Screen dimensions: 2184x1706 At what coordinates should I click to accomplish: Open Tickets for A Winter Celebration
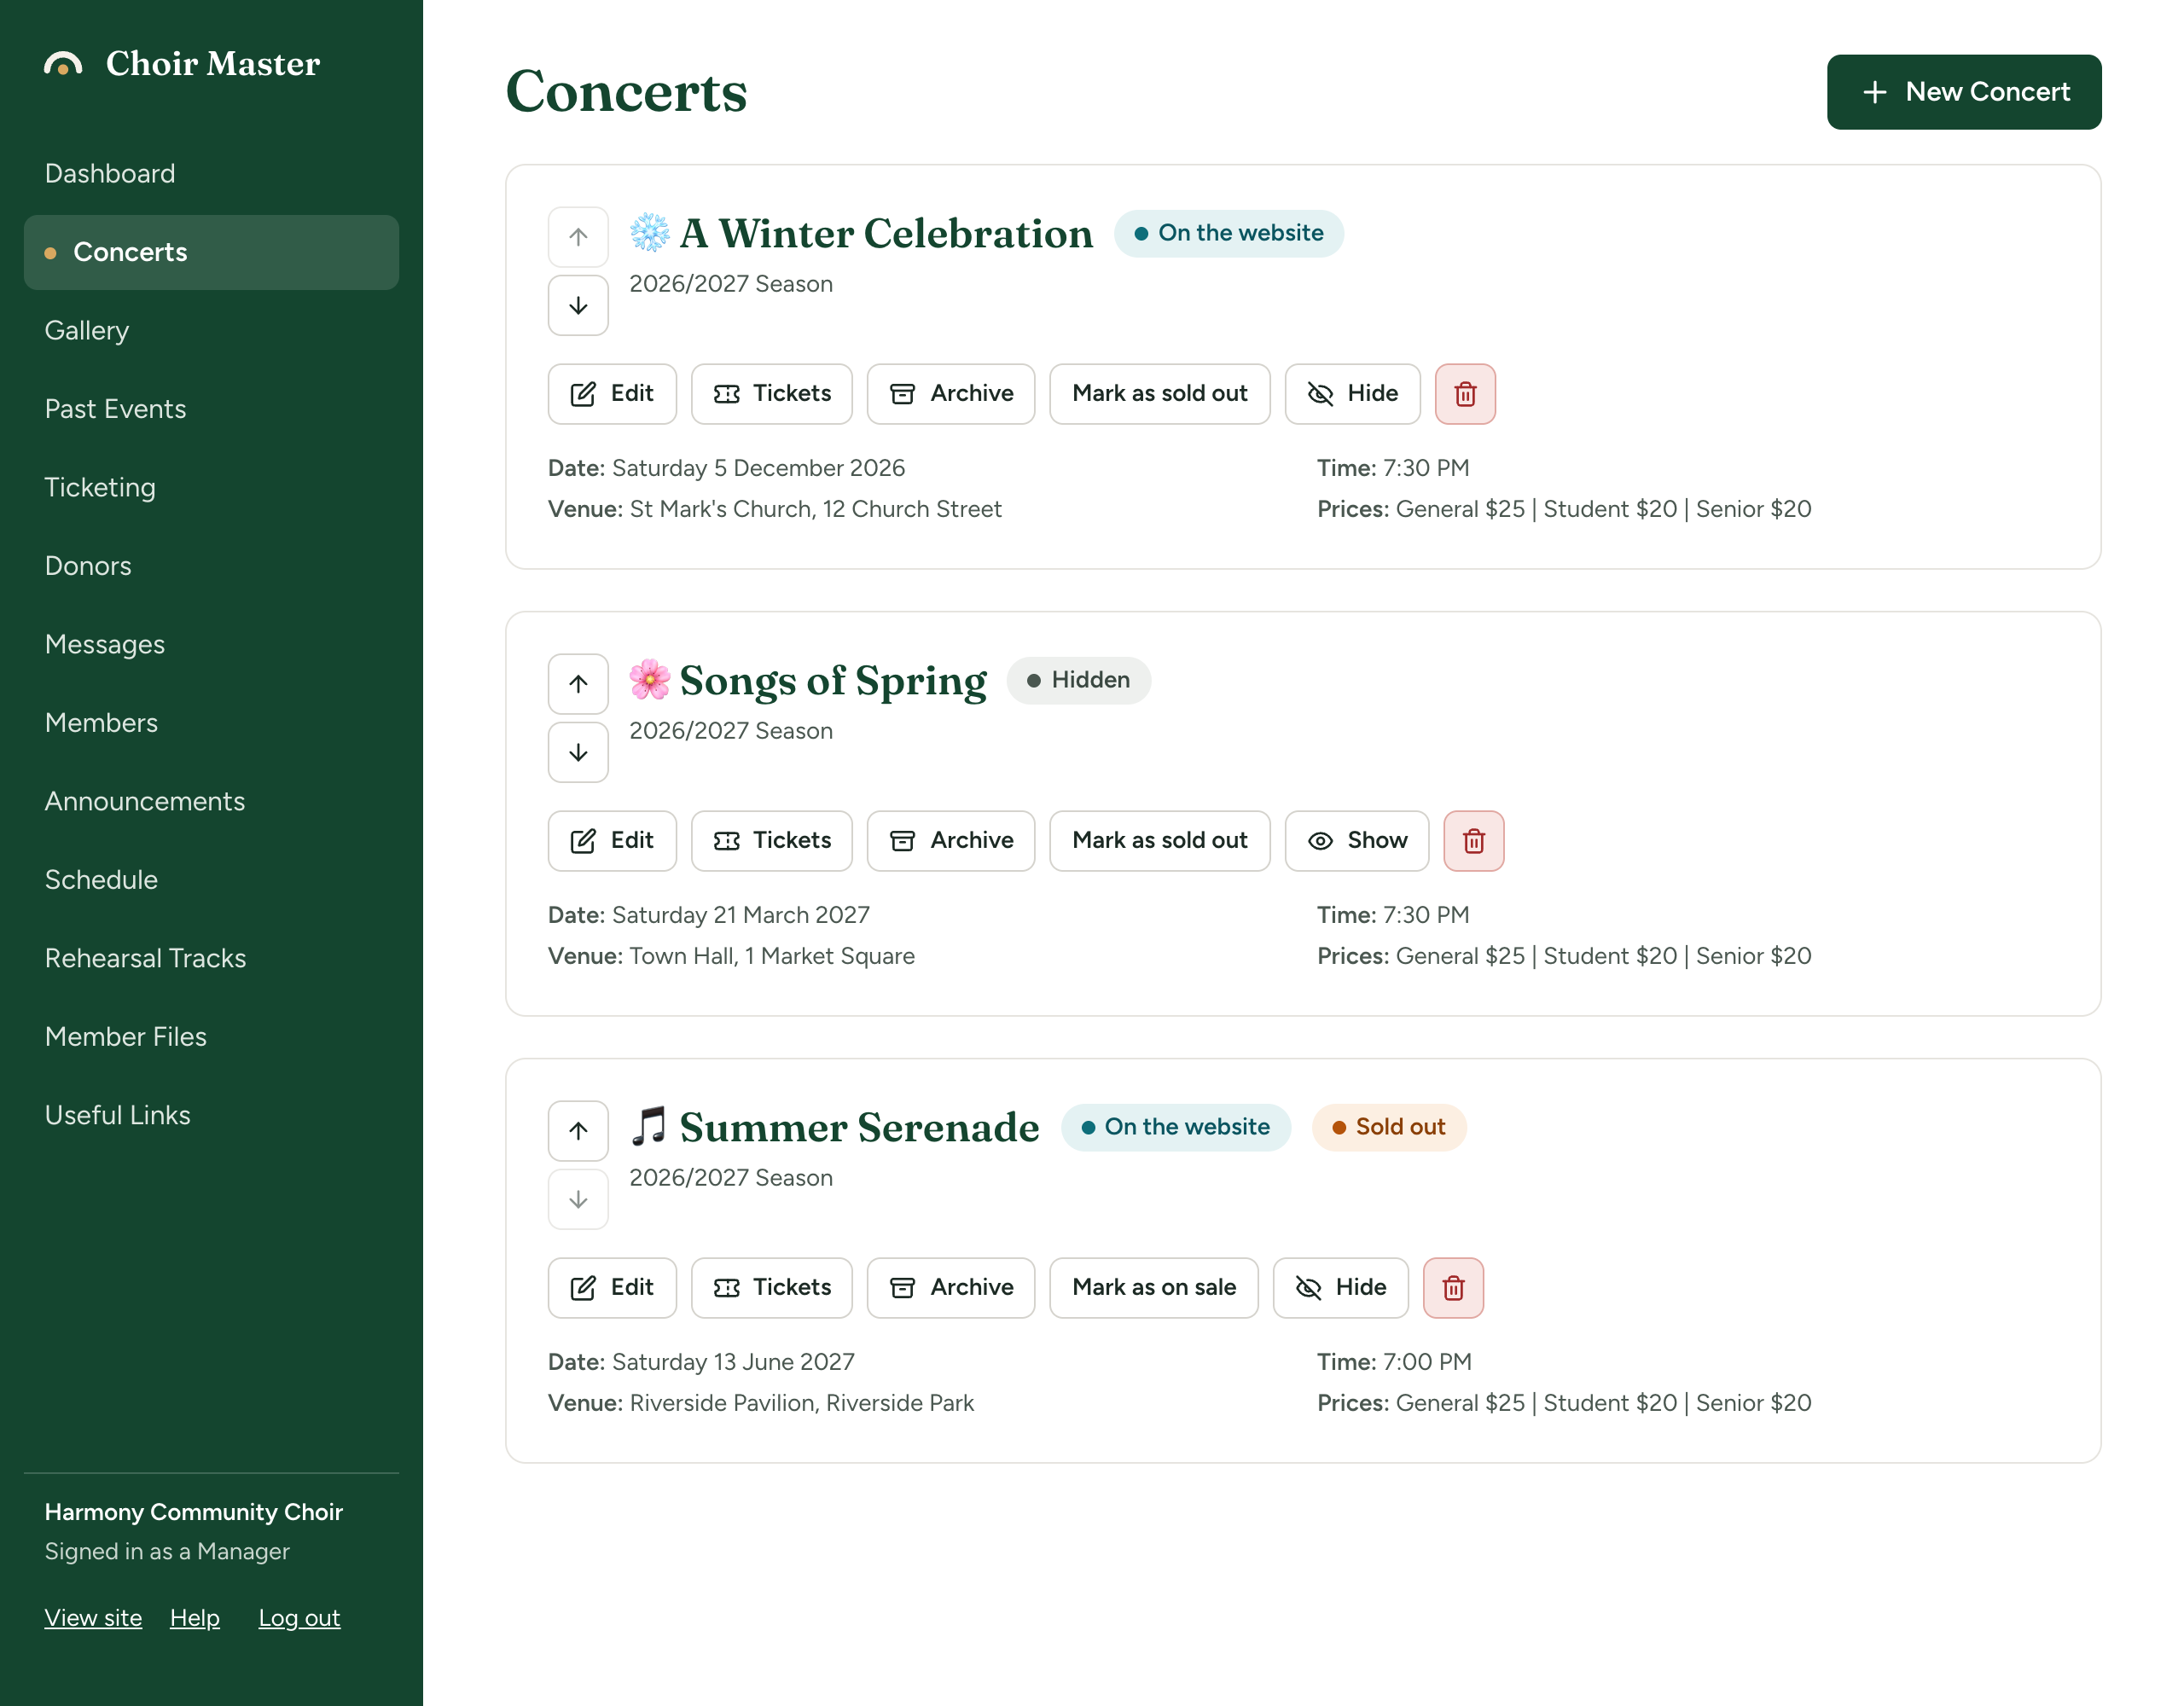pyautogui.click(x=772, y=394)
